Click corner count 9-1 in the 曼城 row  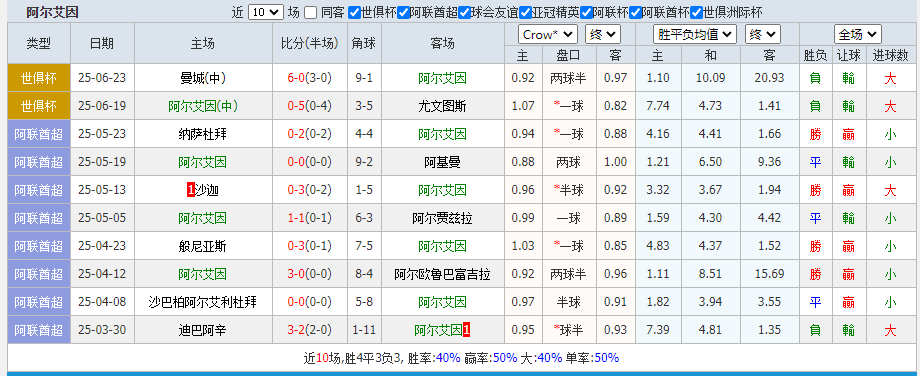click(364, 78)
